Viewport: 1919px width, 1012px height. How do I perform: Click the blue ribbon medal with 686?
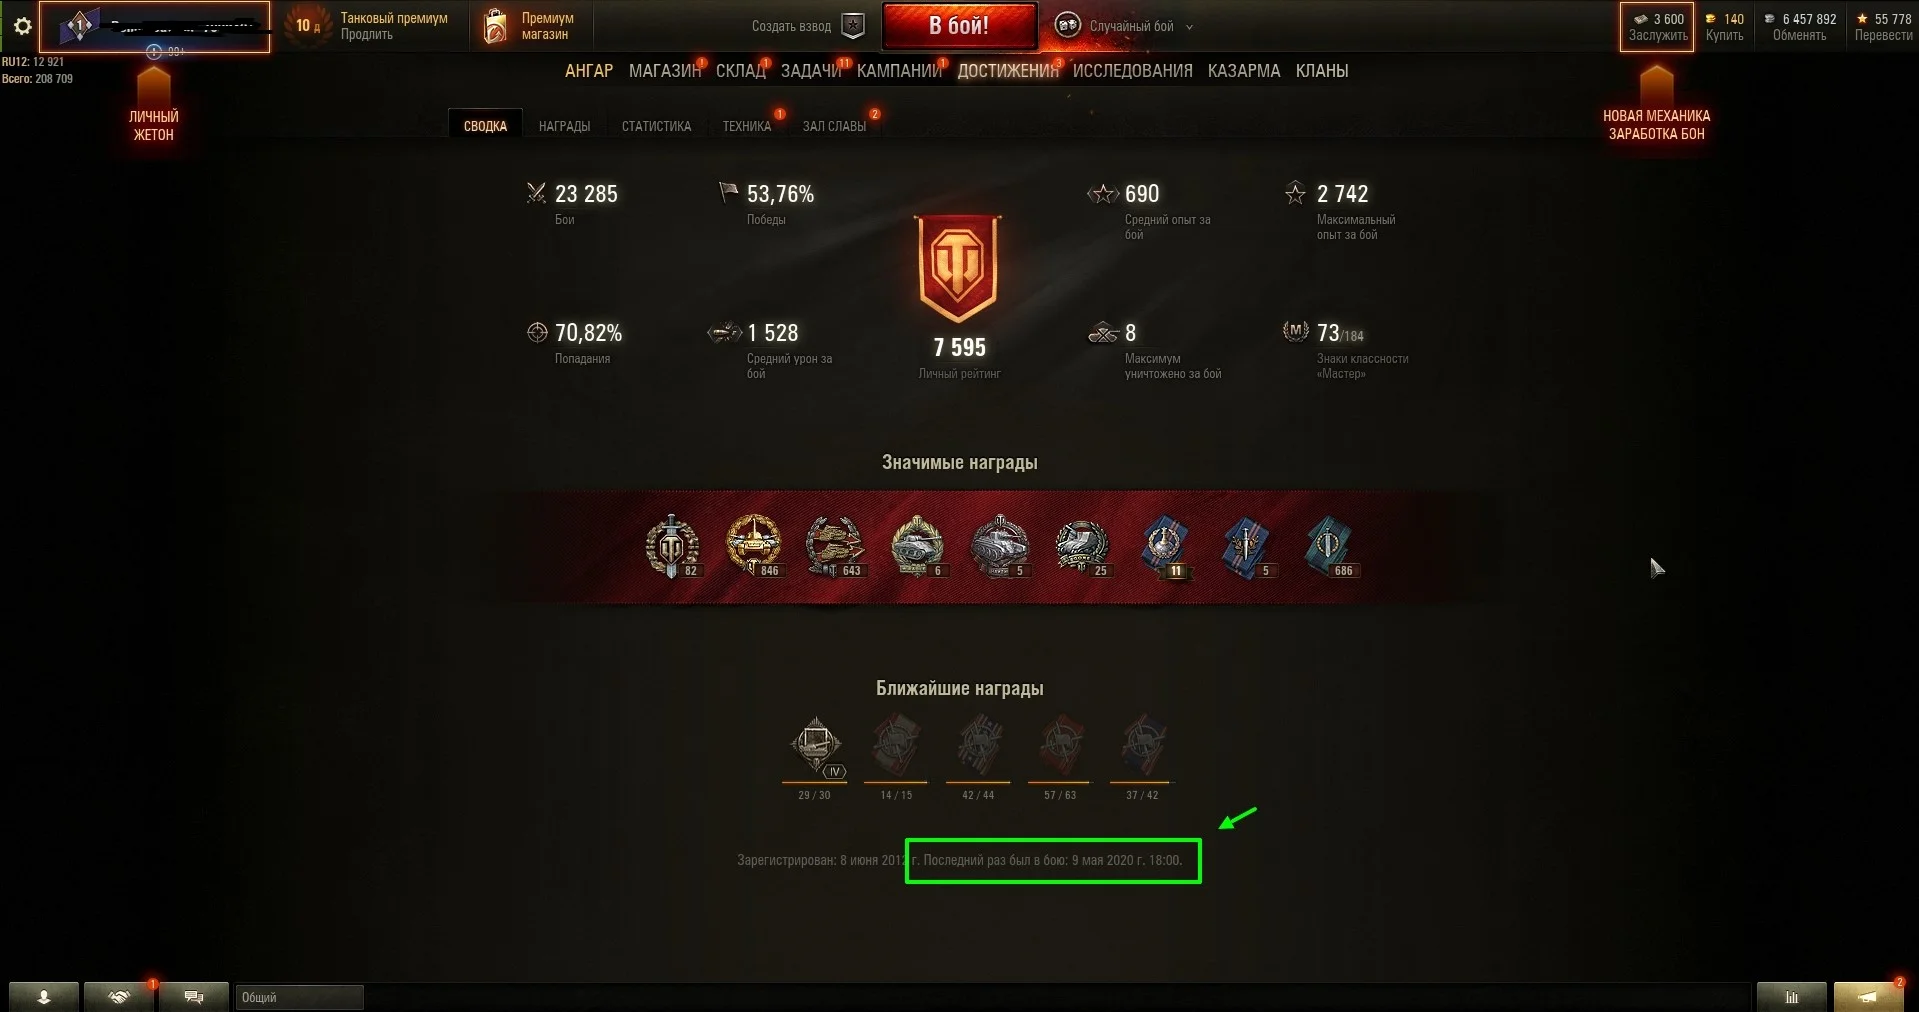(x=1328, y=546)
